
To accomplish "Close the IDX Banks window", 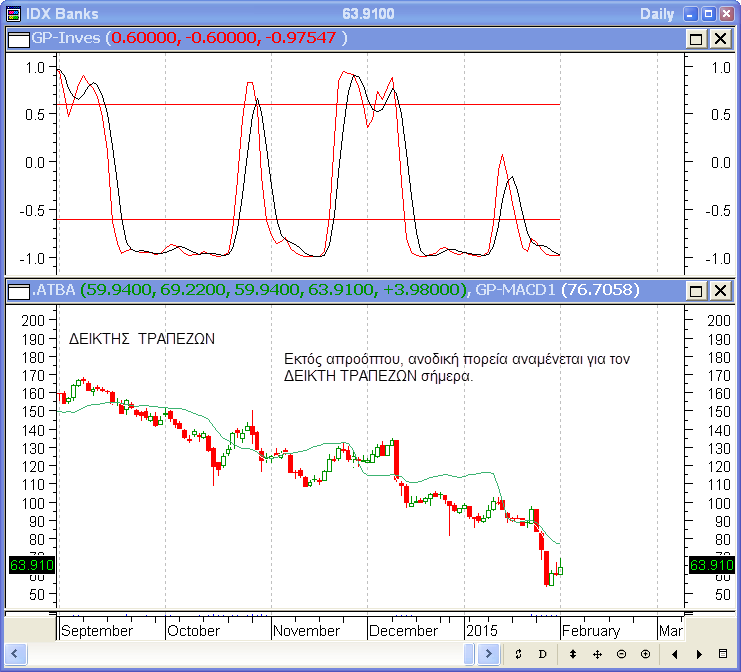I will pos(726,14).
